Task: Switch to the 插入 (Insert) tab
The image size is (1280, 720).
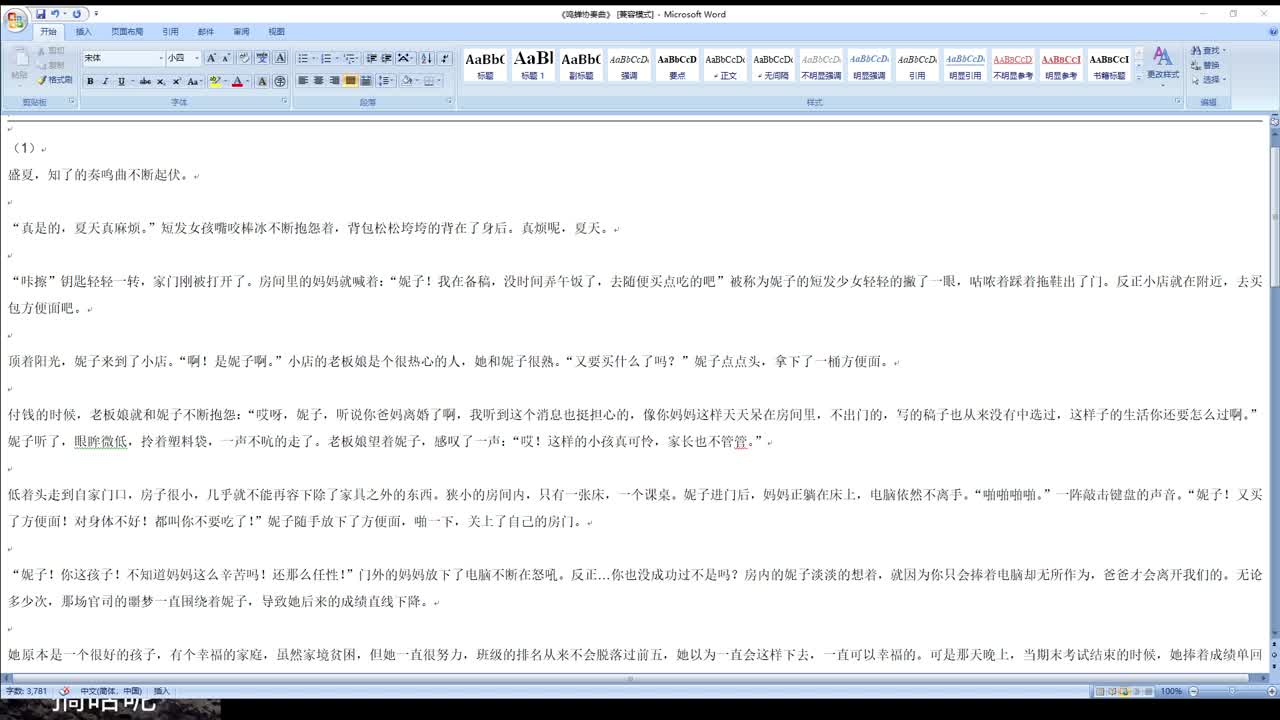Action: click(83, 32)
